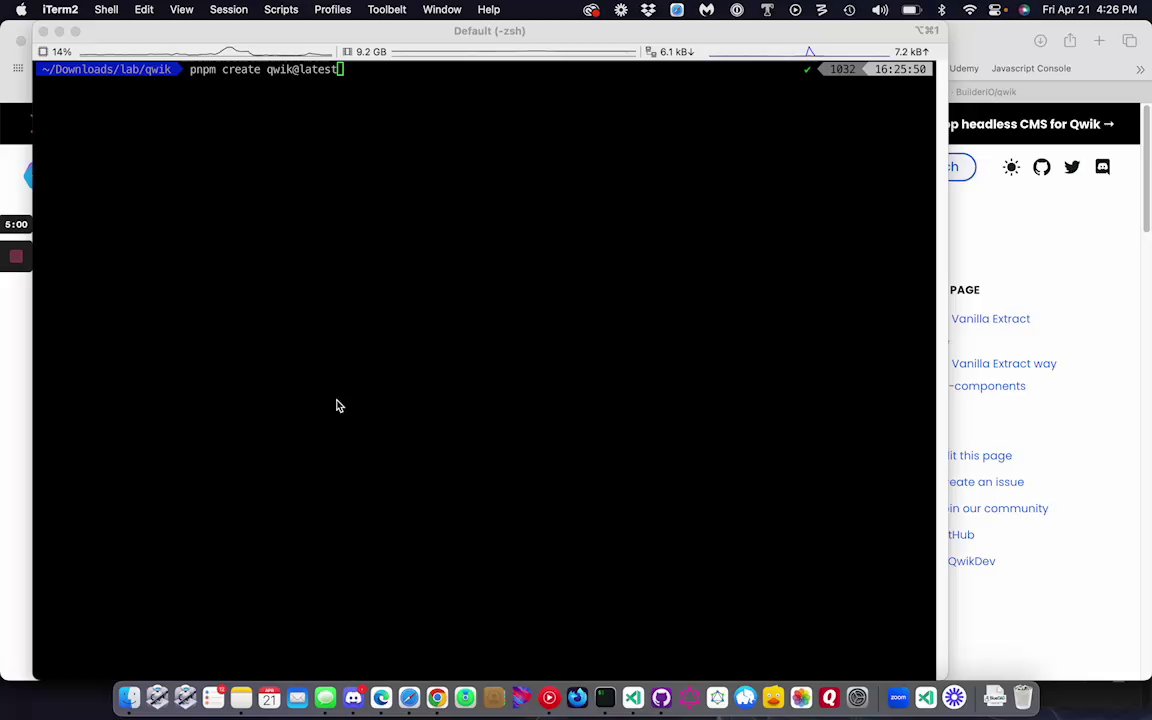Open the Twitter icon on Qwik site

1072,167
